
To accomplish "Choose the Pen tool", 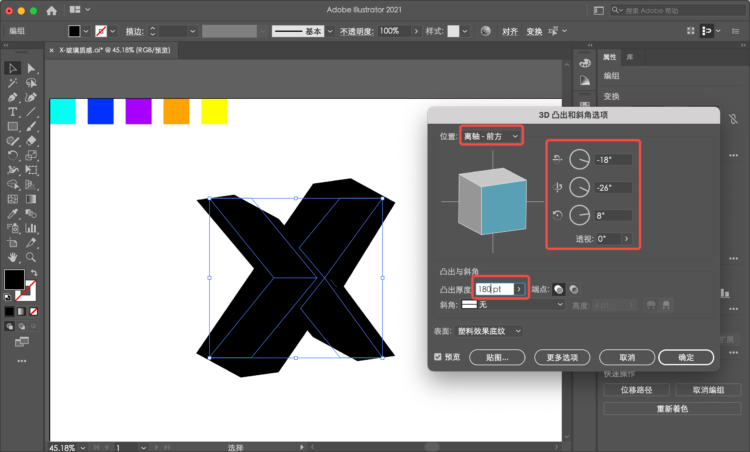I will 12,97.
